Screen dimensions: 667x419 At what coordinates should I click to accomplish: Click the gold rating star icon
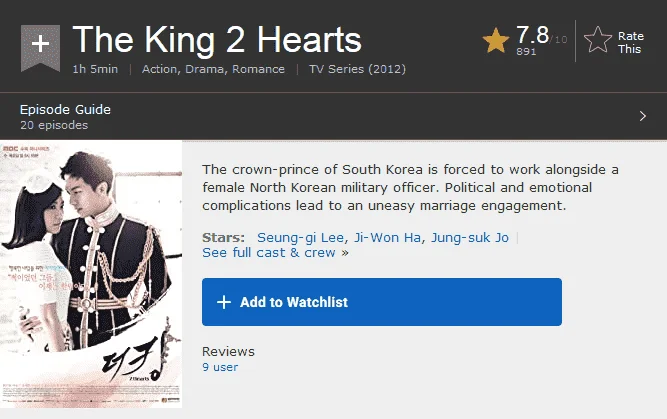496,41
